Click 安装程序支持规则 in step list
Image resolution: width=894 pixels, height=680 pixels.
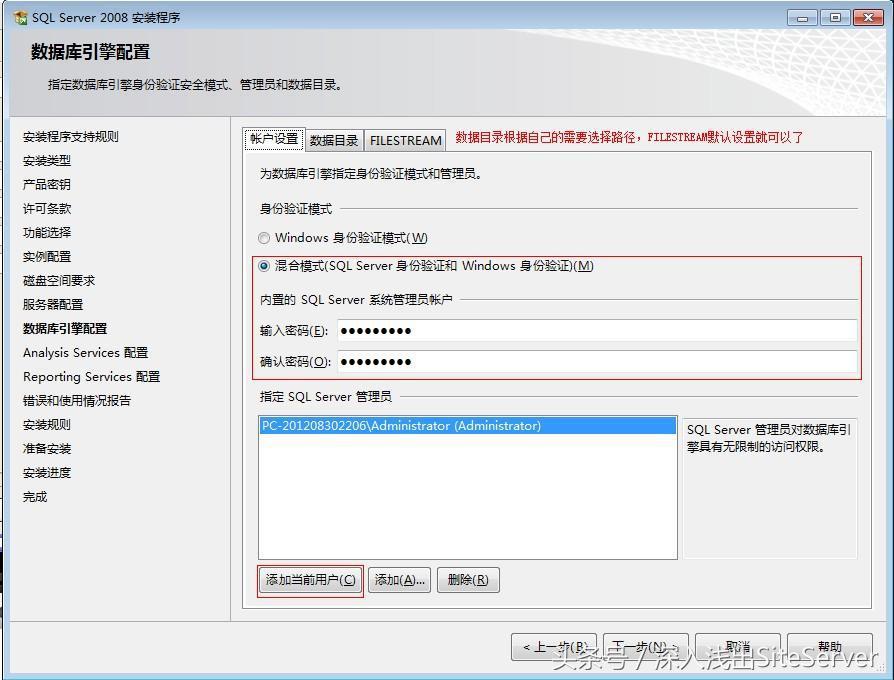71,137
